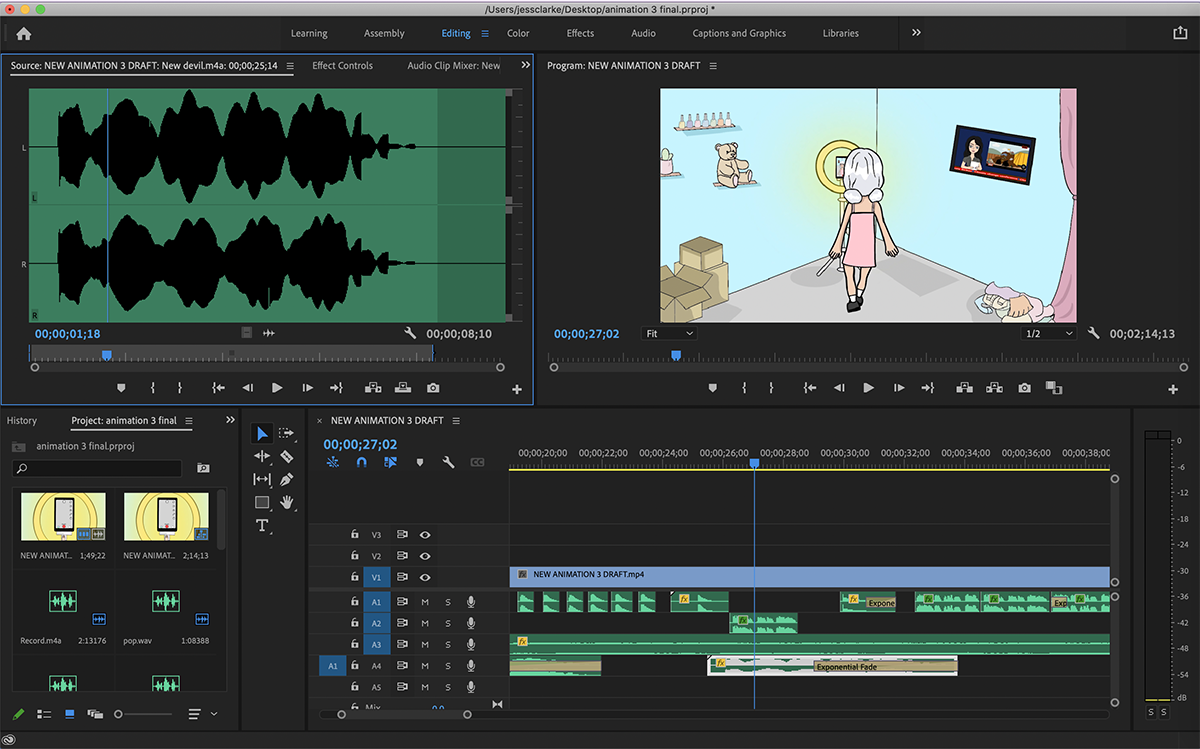Select the Razor tool
The image size is (1200, 749).
click(x=287, y=456)
